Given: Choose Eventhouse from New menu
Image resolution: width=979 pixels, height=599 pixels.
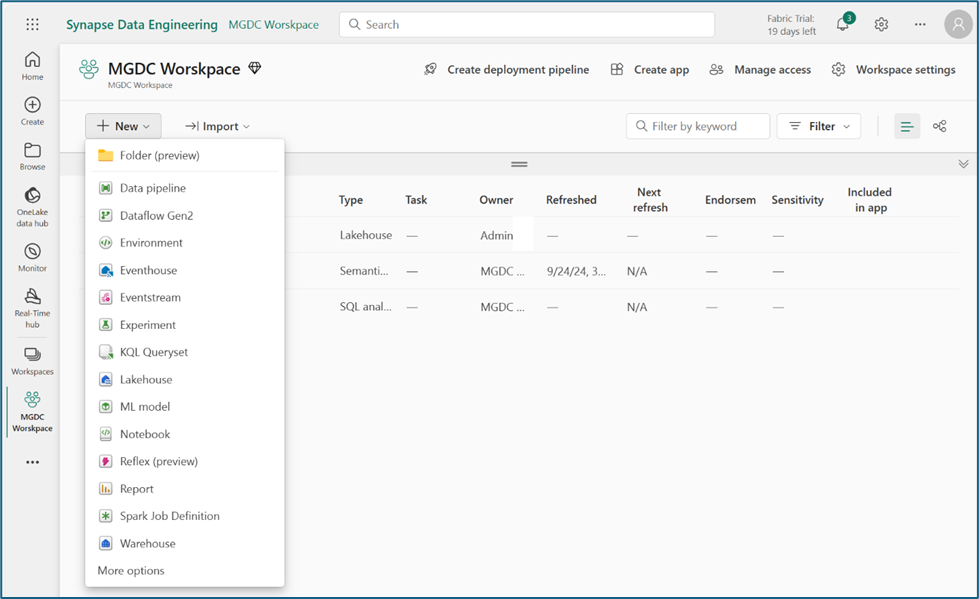Looking at the screenshot, I should pyautogui.click(x=185, y=270).
